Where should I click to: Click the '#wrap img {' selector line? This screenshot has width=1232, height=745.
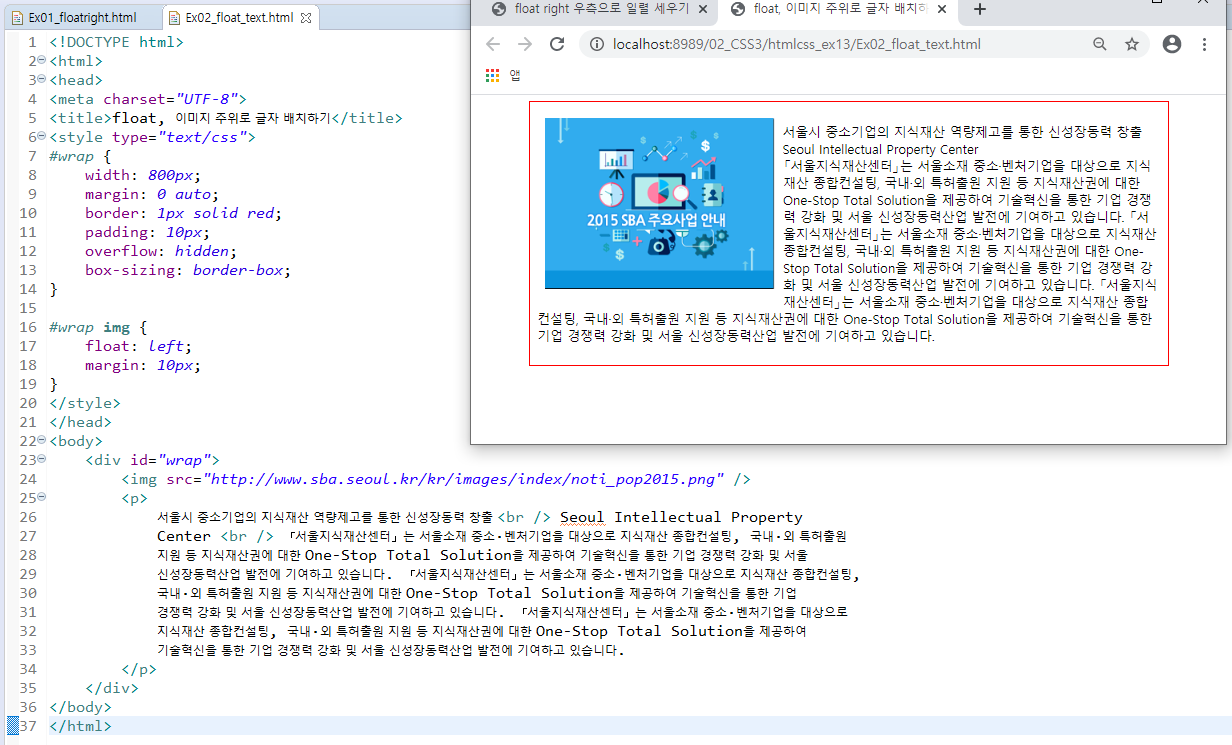(98, 327)
